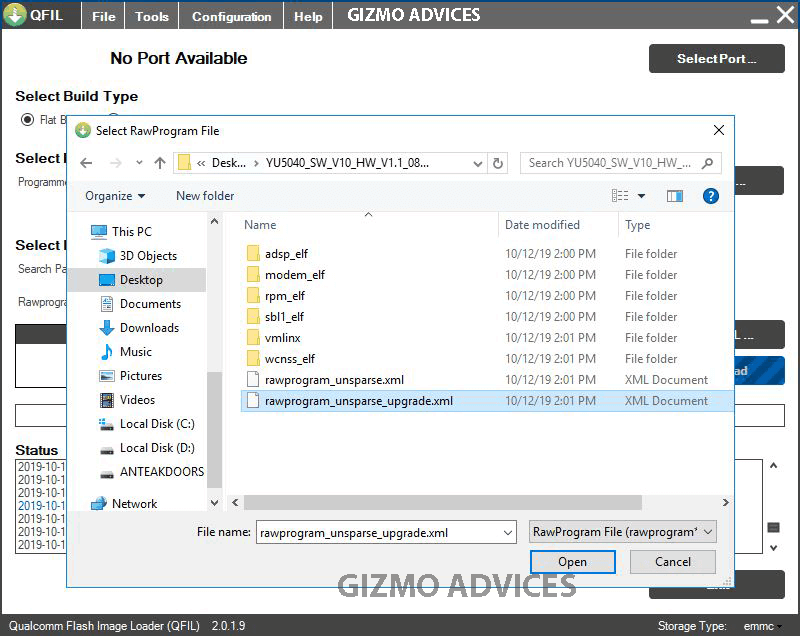Click the change view icon
The width and height of the screenshot is (800, 636).
click(x=620, y=196)
